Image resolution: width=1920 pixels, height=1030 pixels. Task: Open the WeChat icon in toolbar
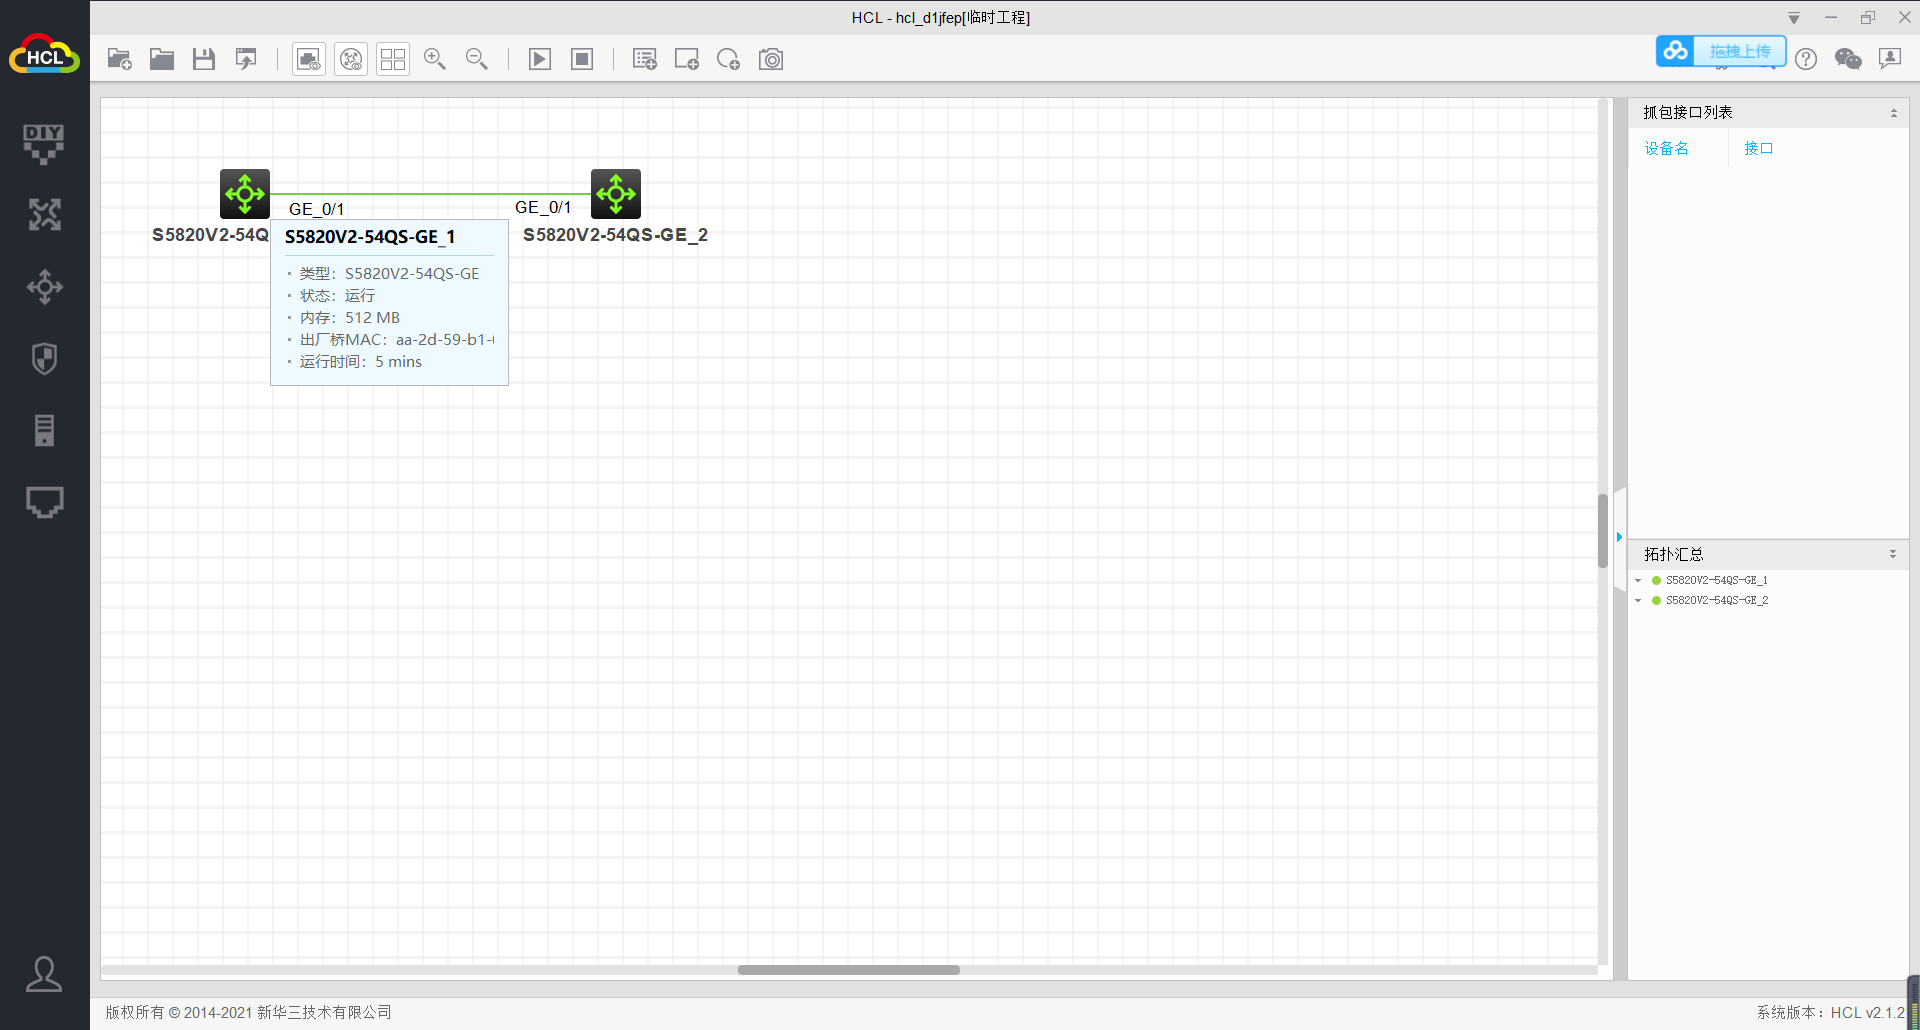tap(1848, 59)
